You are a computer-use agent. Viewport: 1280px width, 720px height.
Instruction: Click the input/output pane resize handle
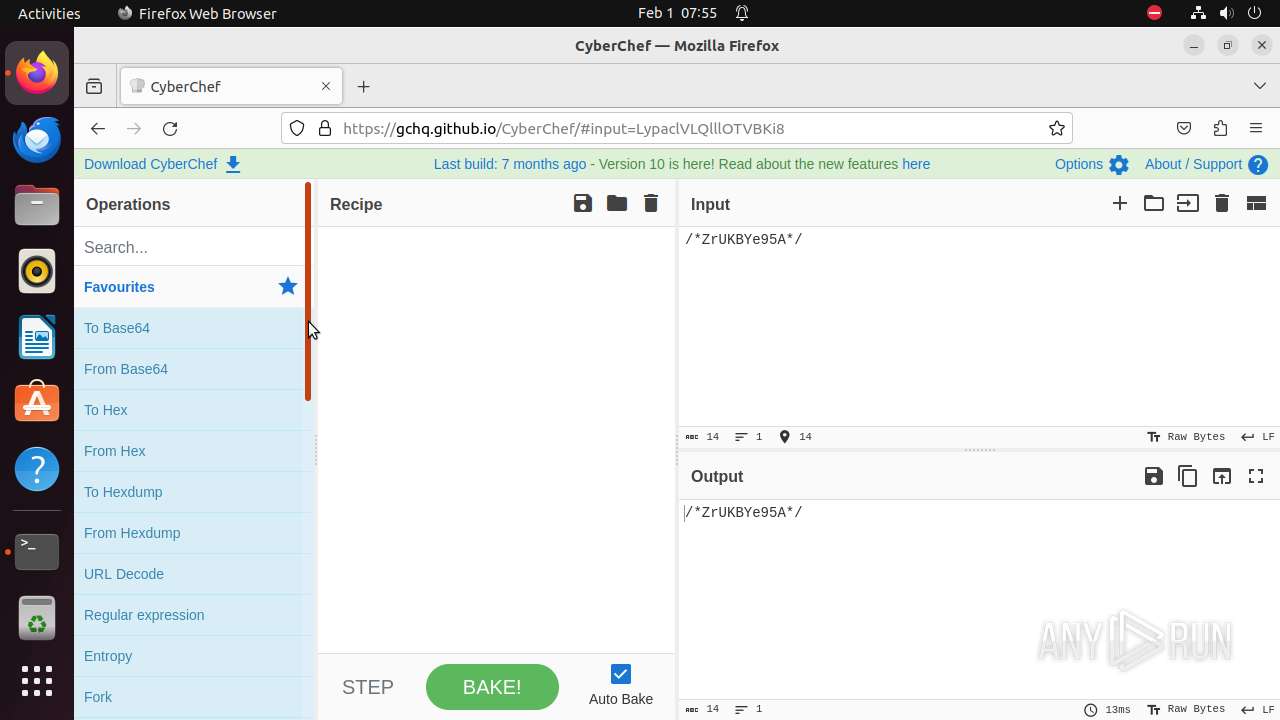(979, 450)
